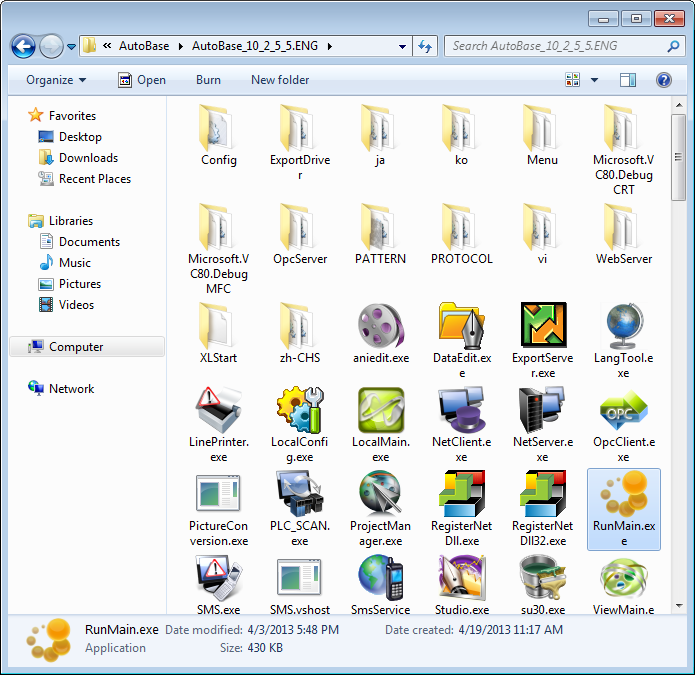Refresh the folder listing
695x675 pixels.
425,46
